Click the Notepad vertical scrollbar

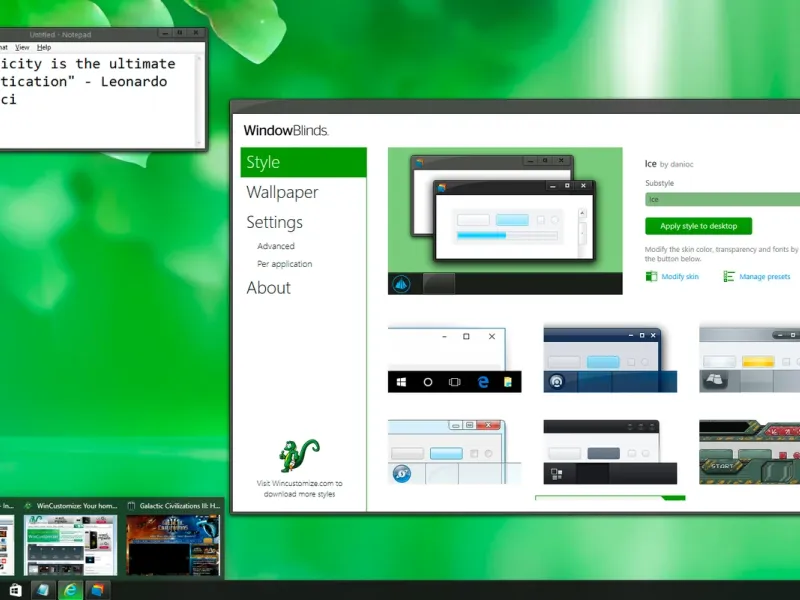[x=199, y=101]
